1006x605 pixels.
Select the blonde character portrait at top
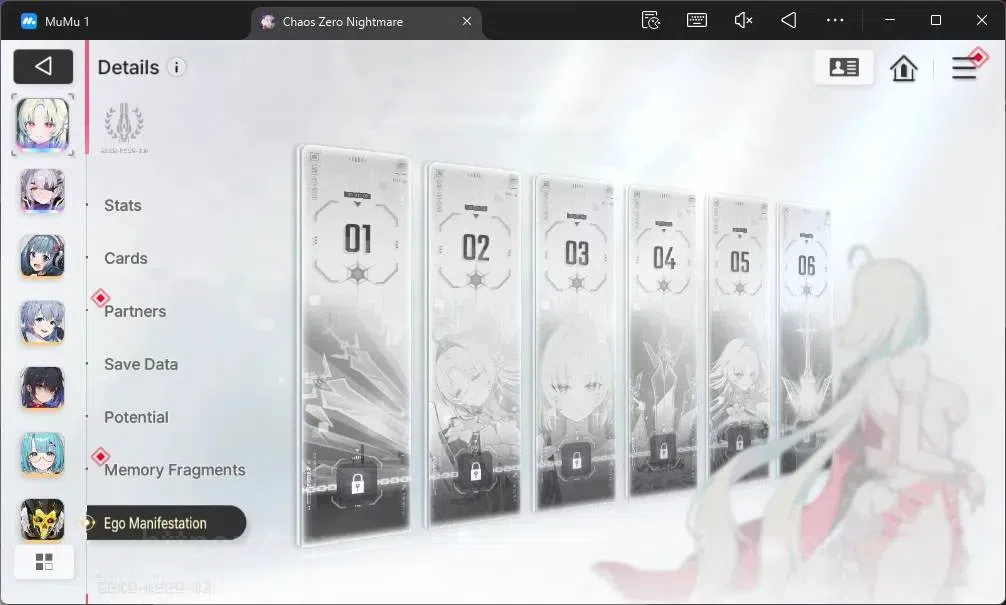pos(42,124)
